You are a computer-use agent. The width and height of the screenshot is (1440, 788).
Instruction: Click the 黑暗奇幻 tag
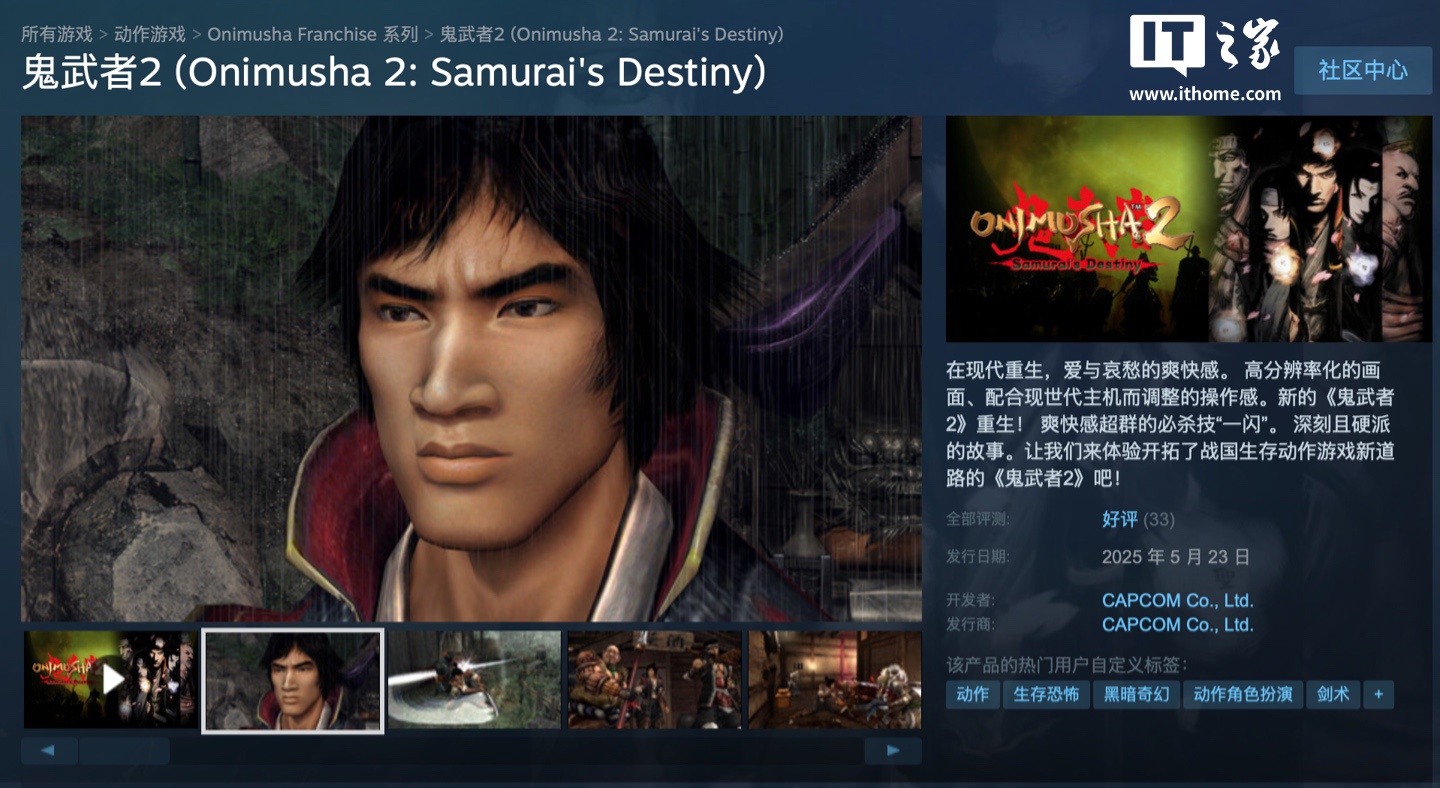tap(1137, 694)
